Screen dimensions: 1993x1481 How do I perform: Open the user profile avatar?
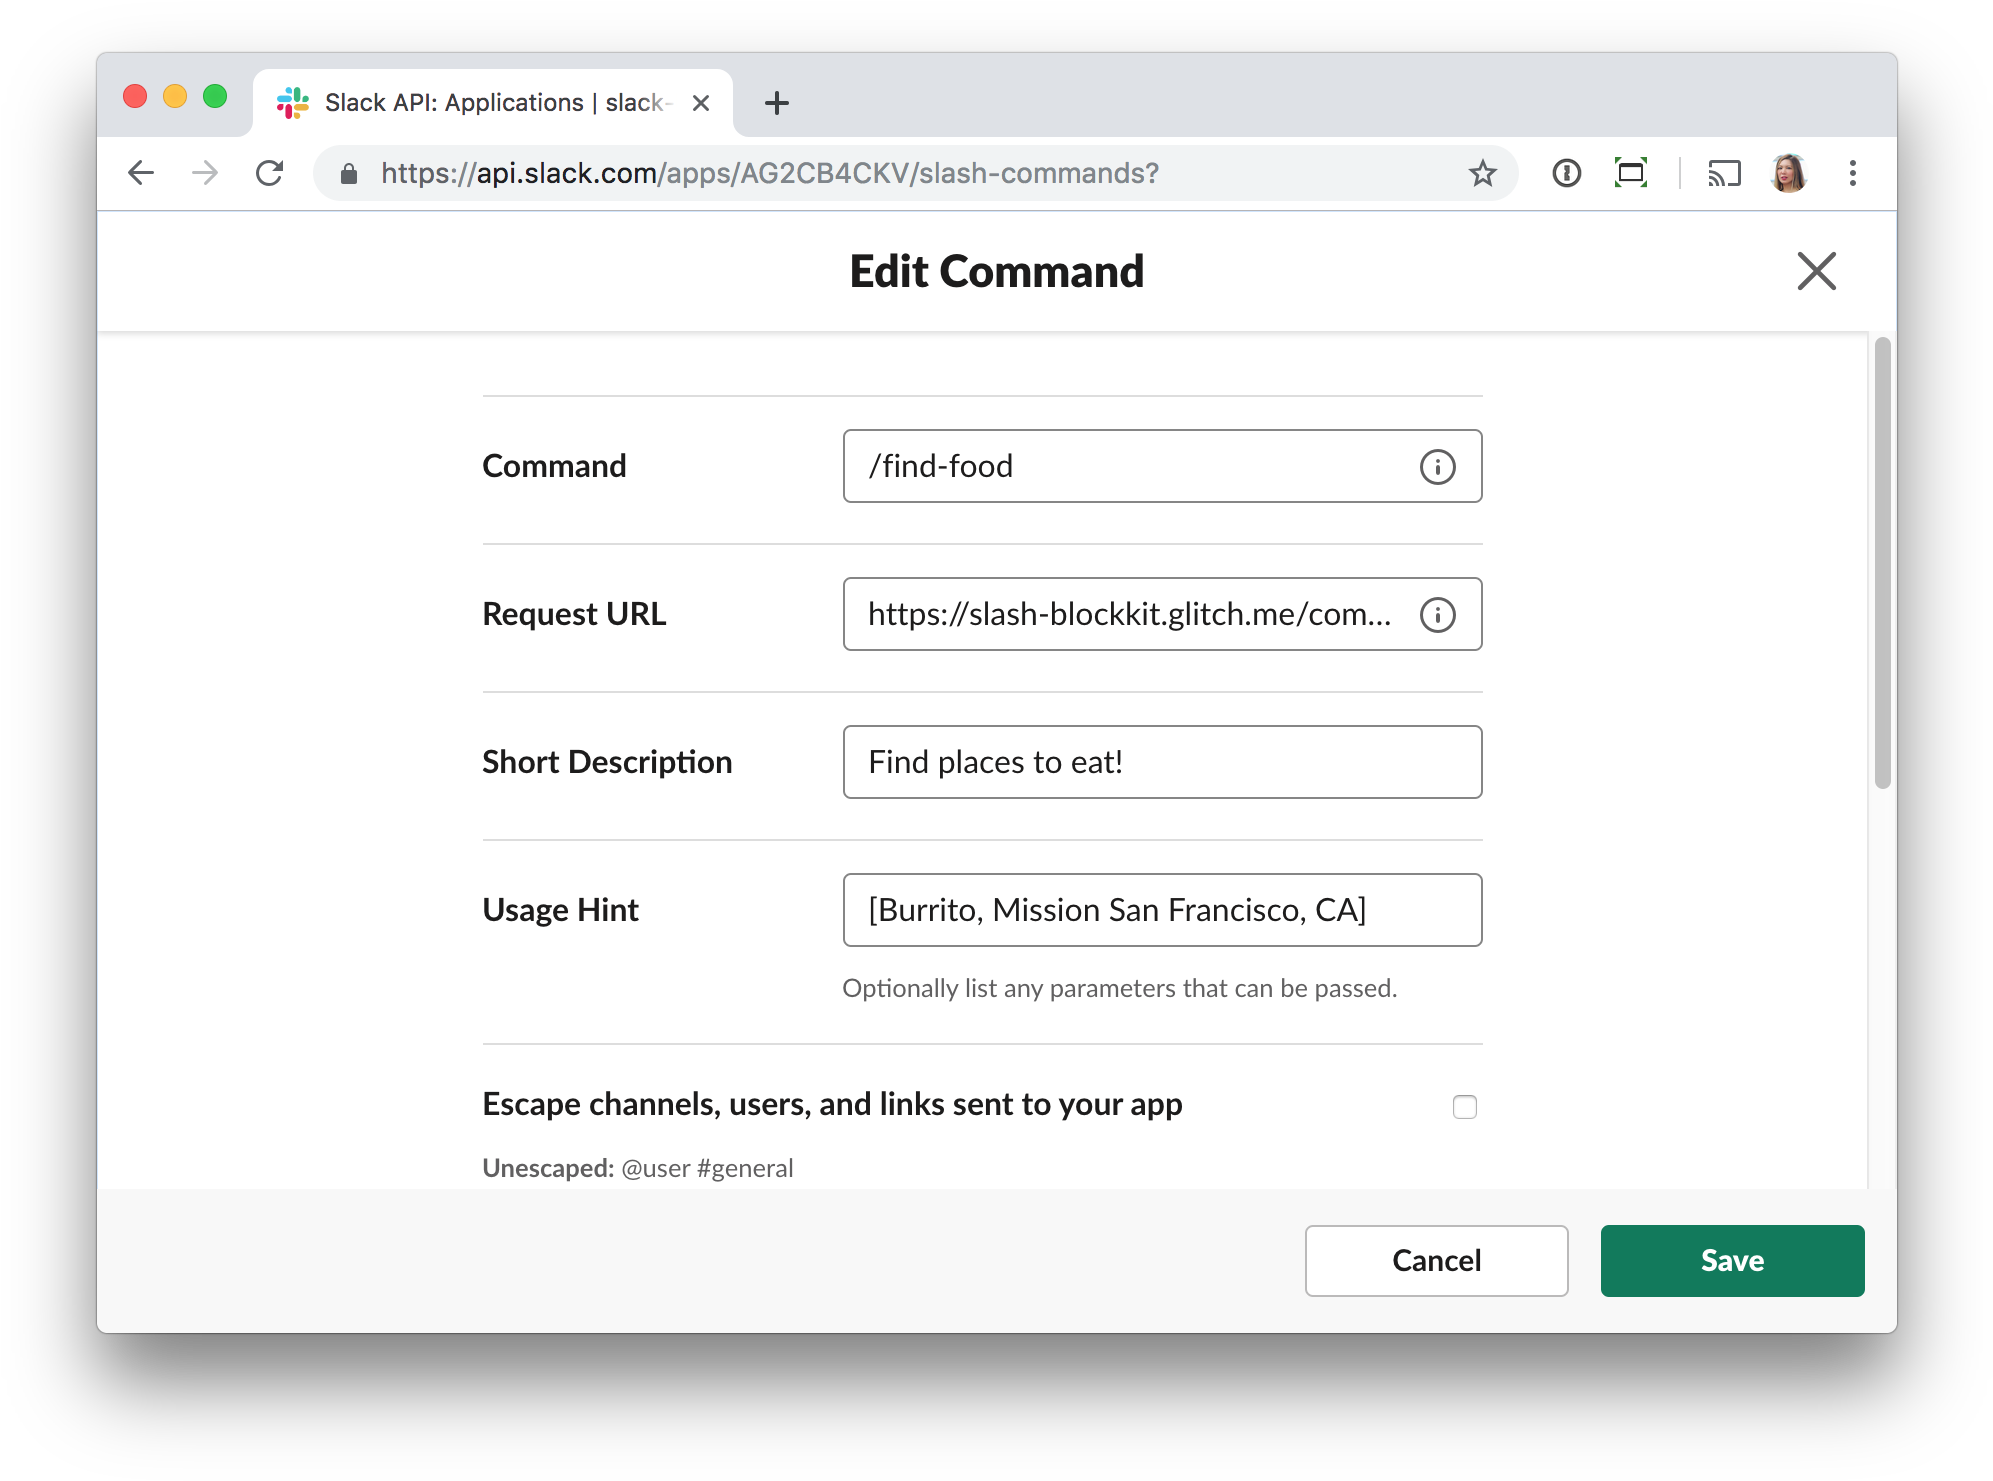click(1788, 174)
